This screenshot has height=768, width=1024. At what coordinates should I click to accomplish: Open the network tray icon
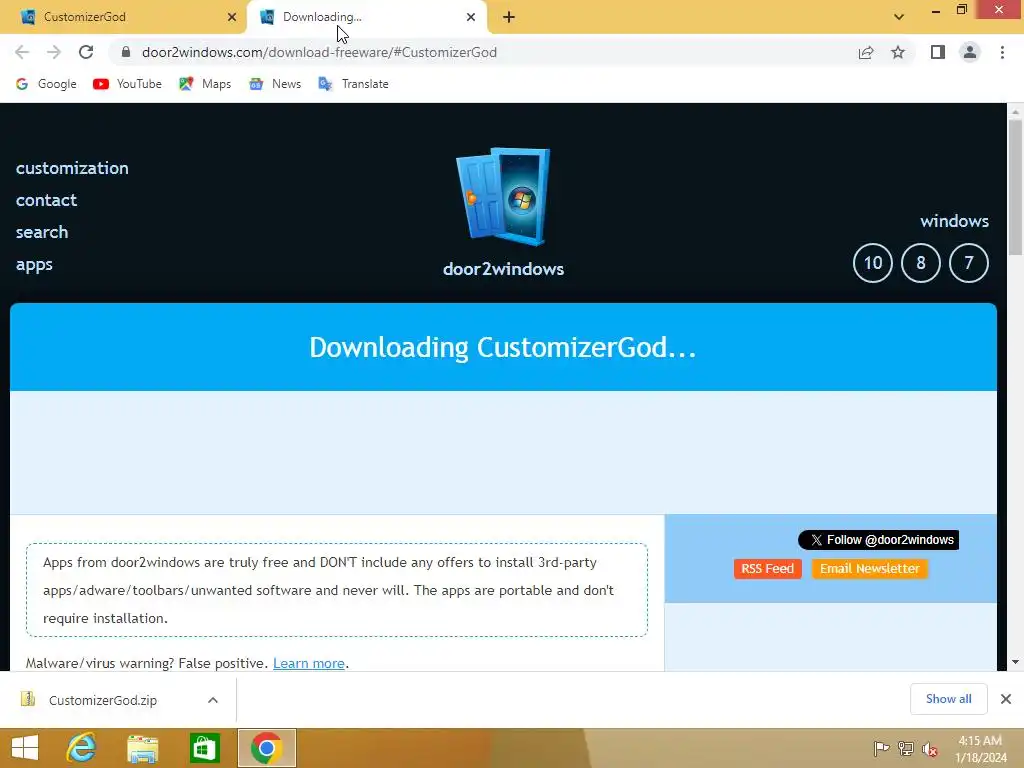[x=906, y=748]
